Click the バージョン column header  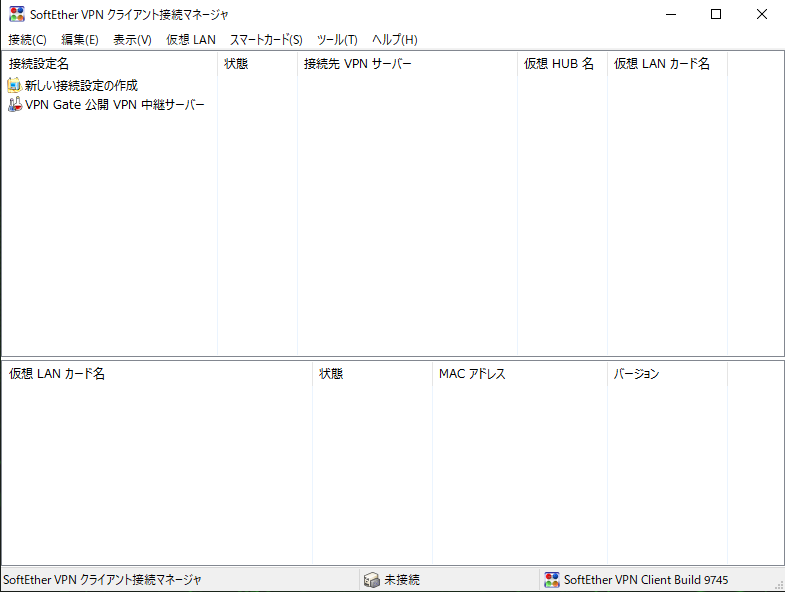click(637, 374)
